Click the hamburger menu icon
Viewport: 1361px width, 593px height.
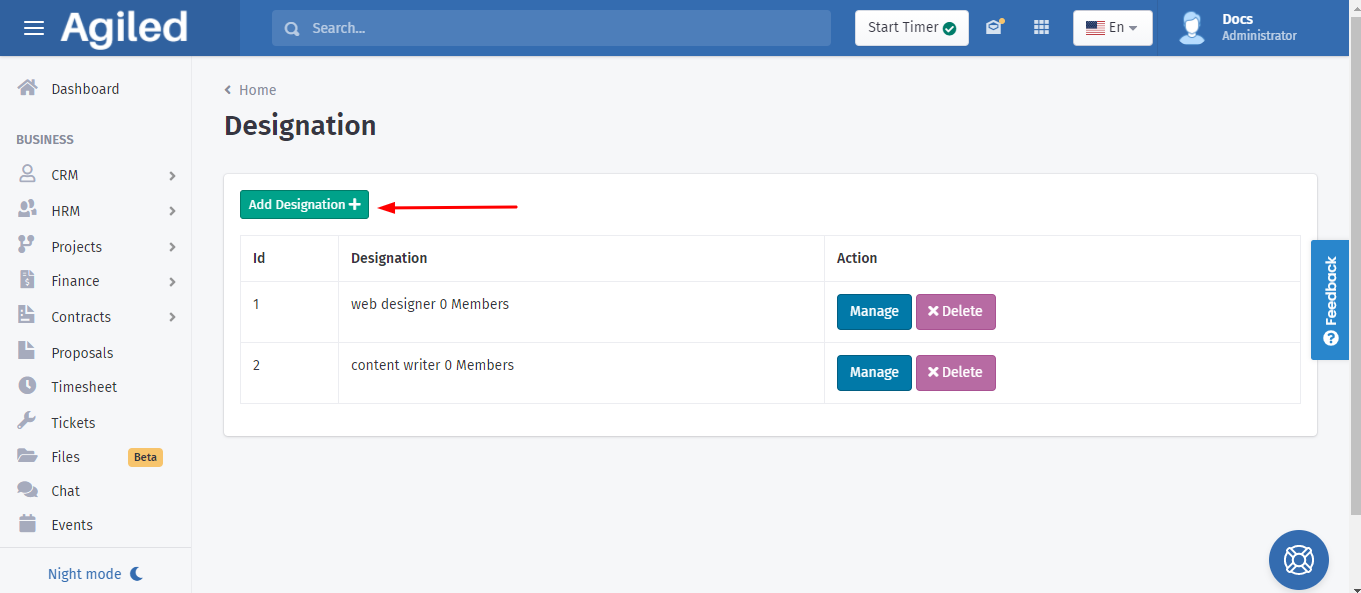[x=34, y=28]
